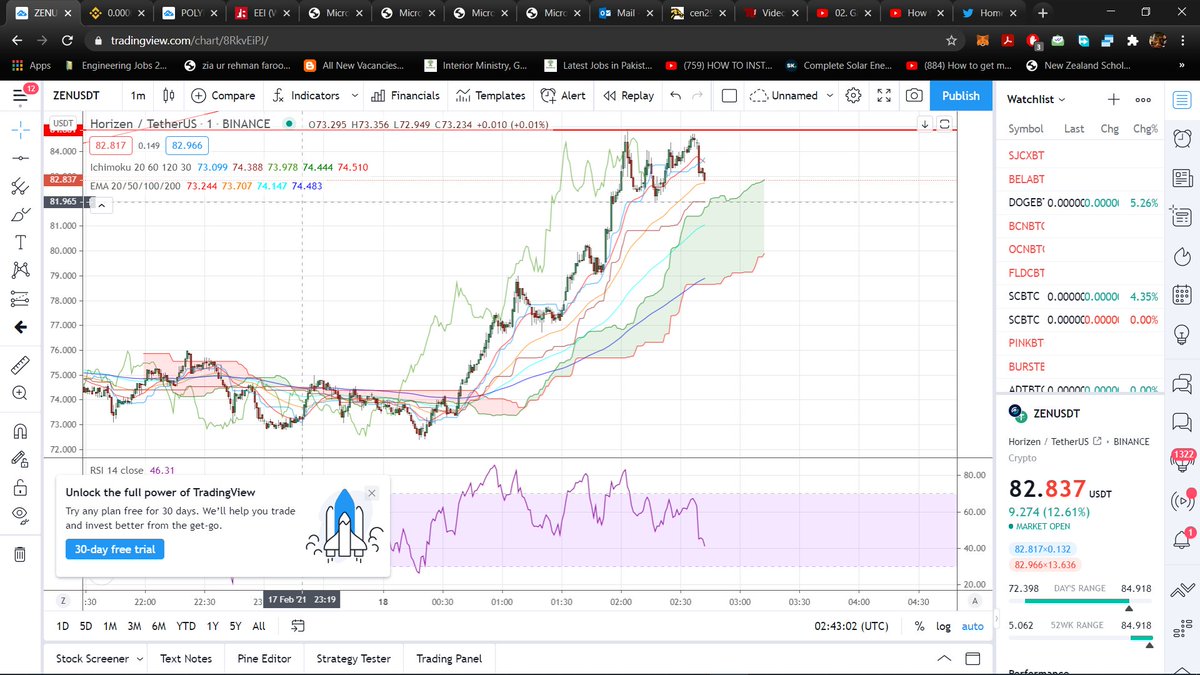Close the TradingView trial promo
The width and height of the screenshot is (1200, 675).
click(x=372, y=493)
